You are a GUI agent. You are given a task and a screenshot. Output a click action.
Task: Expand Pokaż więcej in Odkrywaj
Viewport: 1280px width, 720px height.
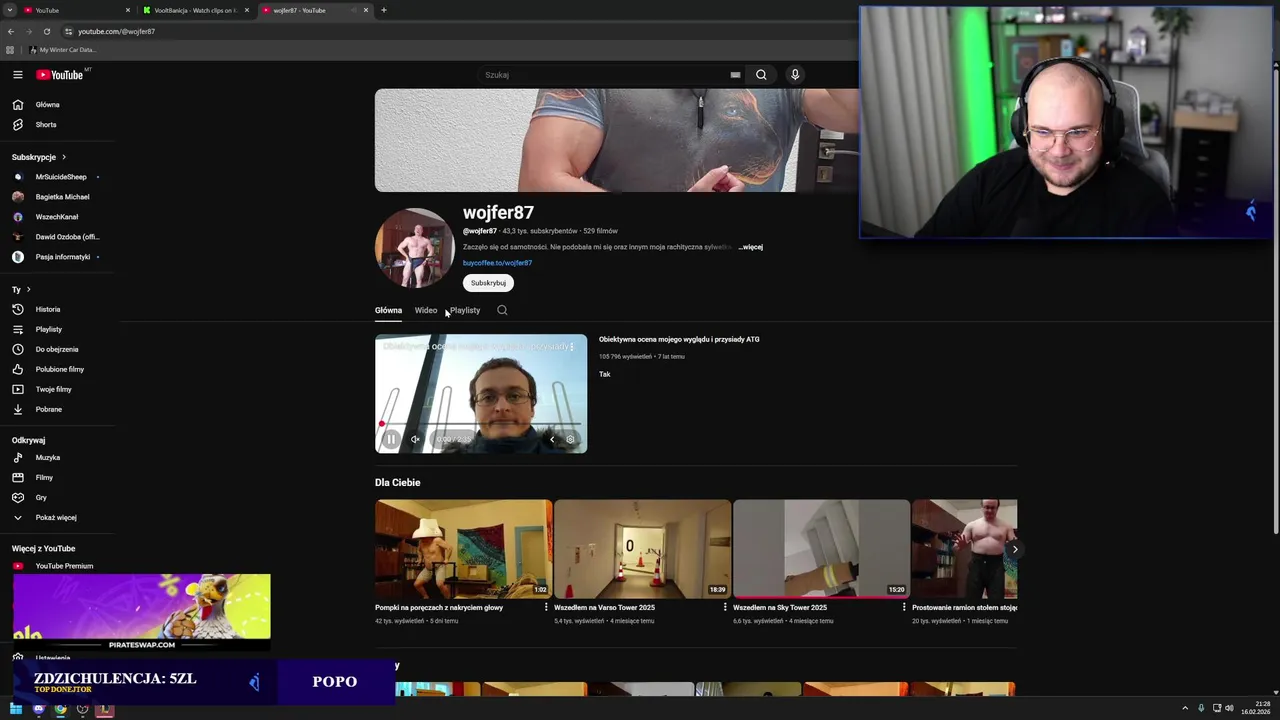click(x=60, y=517)
